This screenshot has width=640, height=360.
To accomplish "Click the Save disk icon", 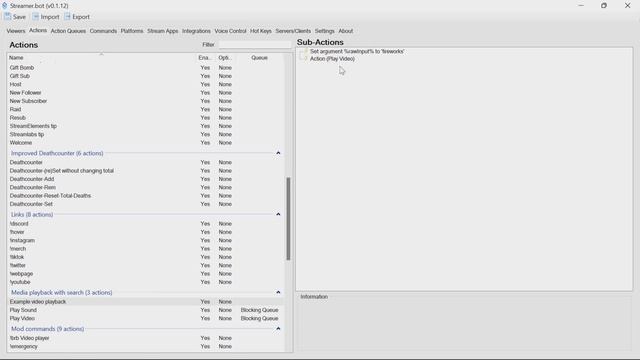I will pos(8,17).
